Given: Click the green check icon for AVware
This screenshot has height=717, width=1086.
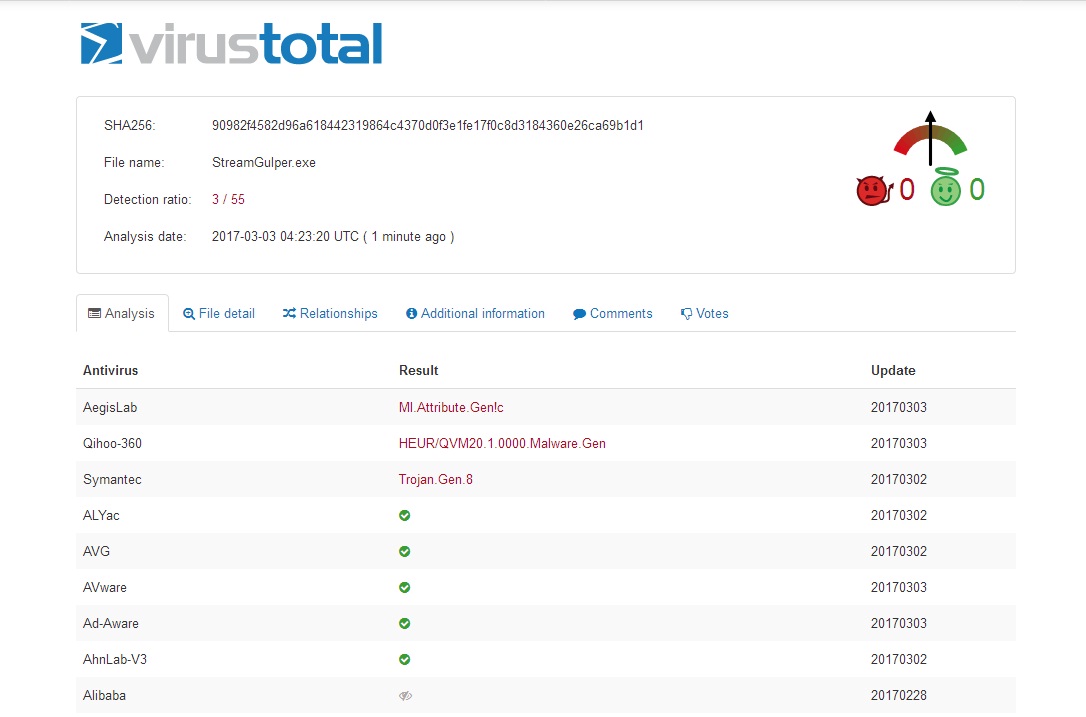Looking at the screenshot, I should click(x=404, y=587).
